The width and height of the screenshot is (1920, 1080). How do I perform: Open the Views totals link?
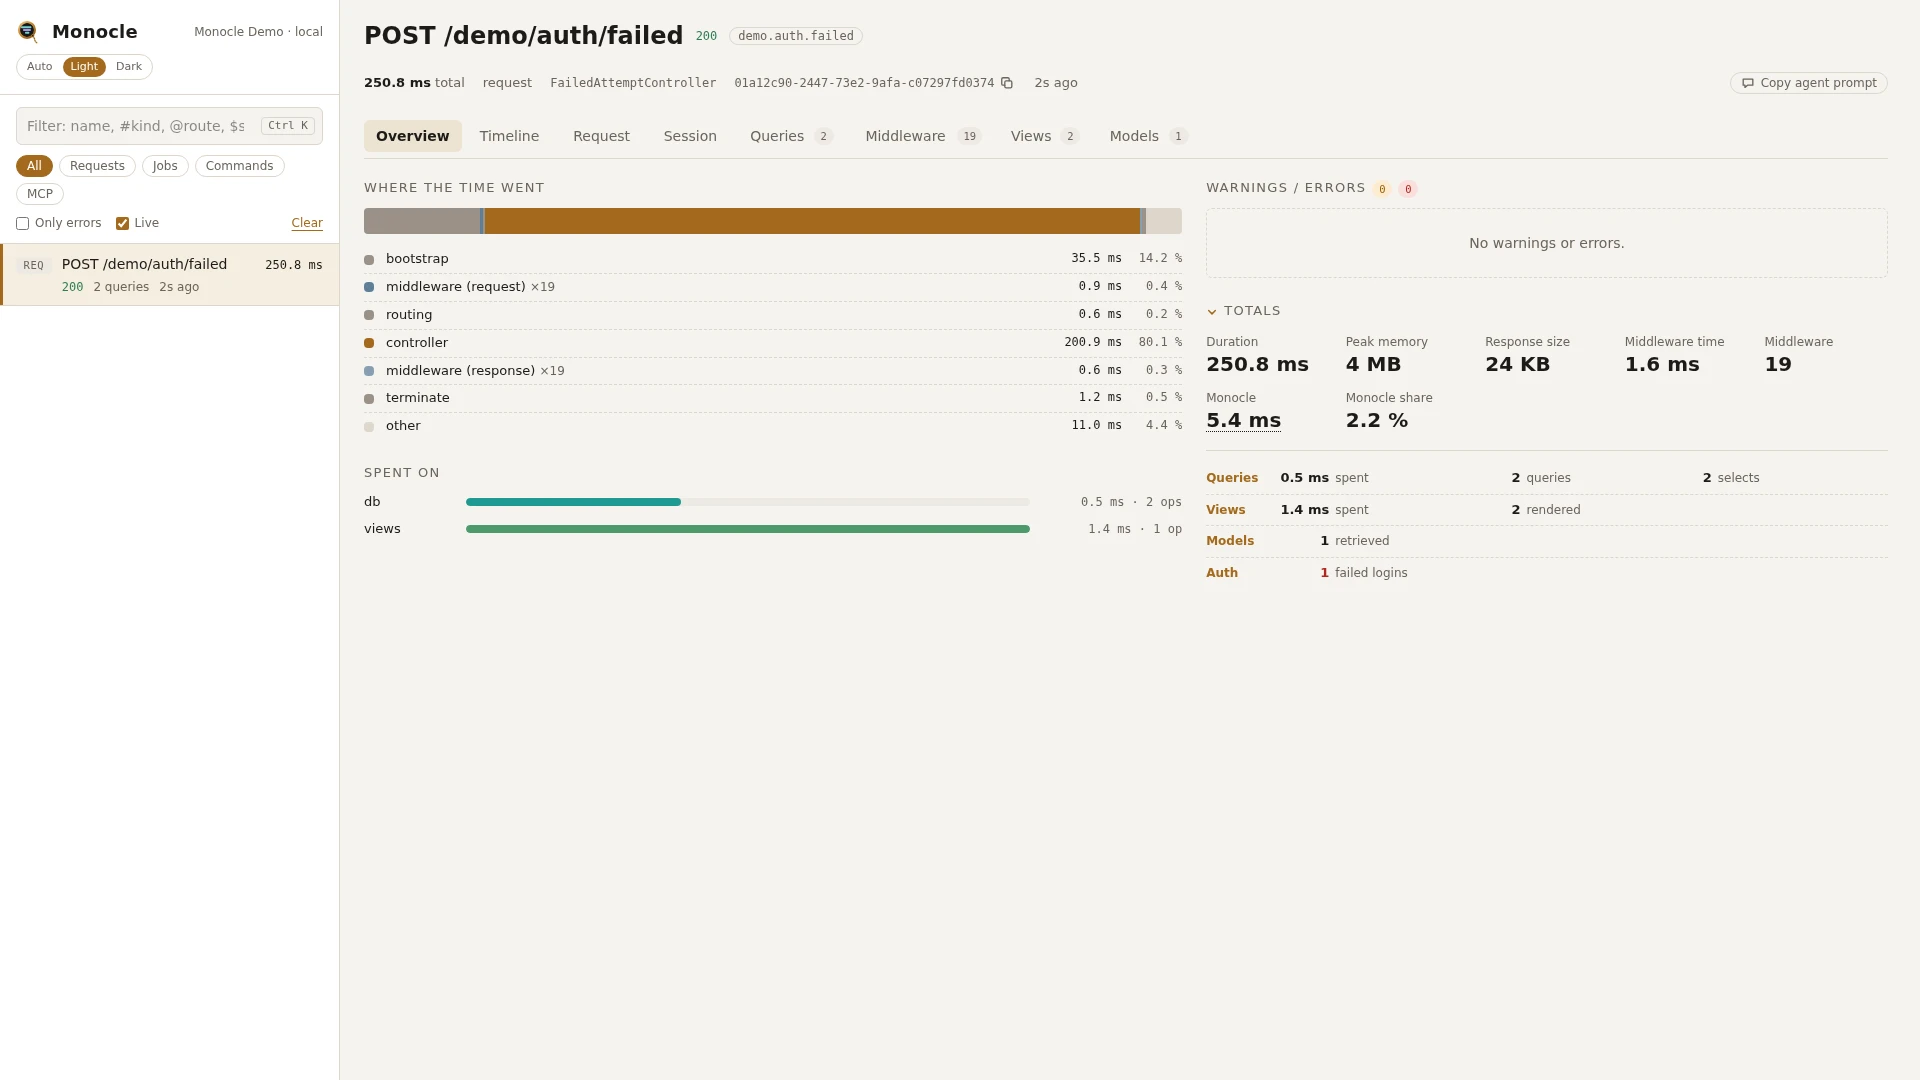pos(1225,510)
